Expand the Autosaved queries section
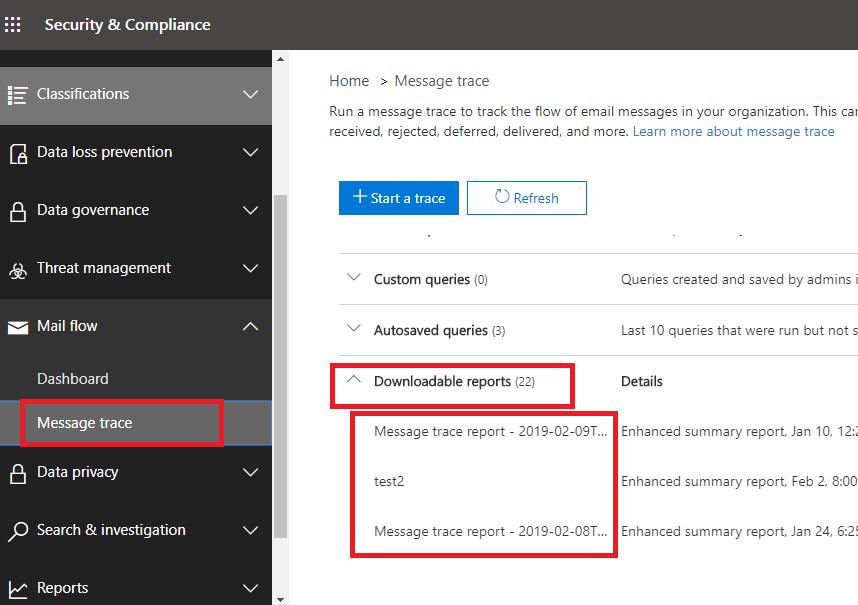The width and height of the screenshot is (858, 605). 353,330
